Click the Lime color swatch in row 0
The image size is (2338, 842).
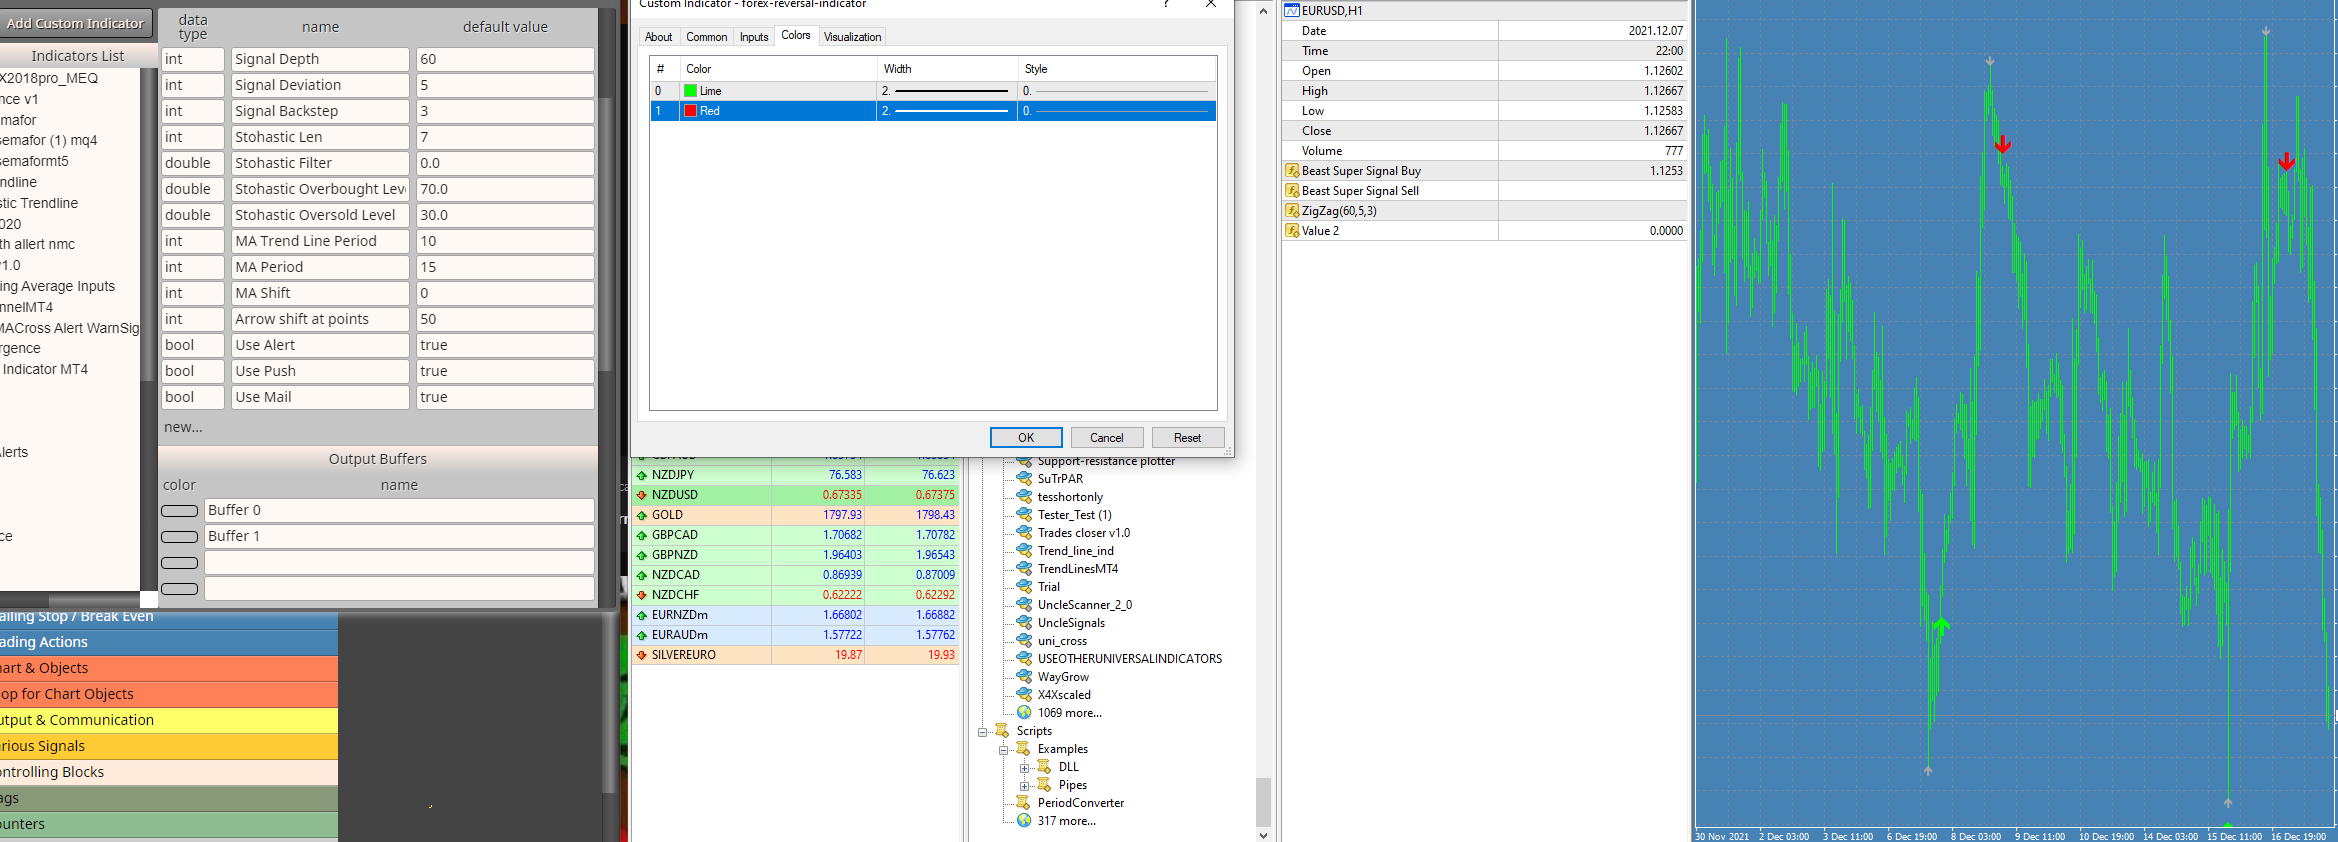690,91
